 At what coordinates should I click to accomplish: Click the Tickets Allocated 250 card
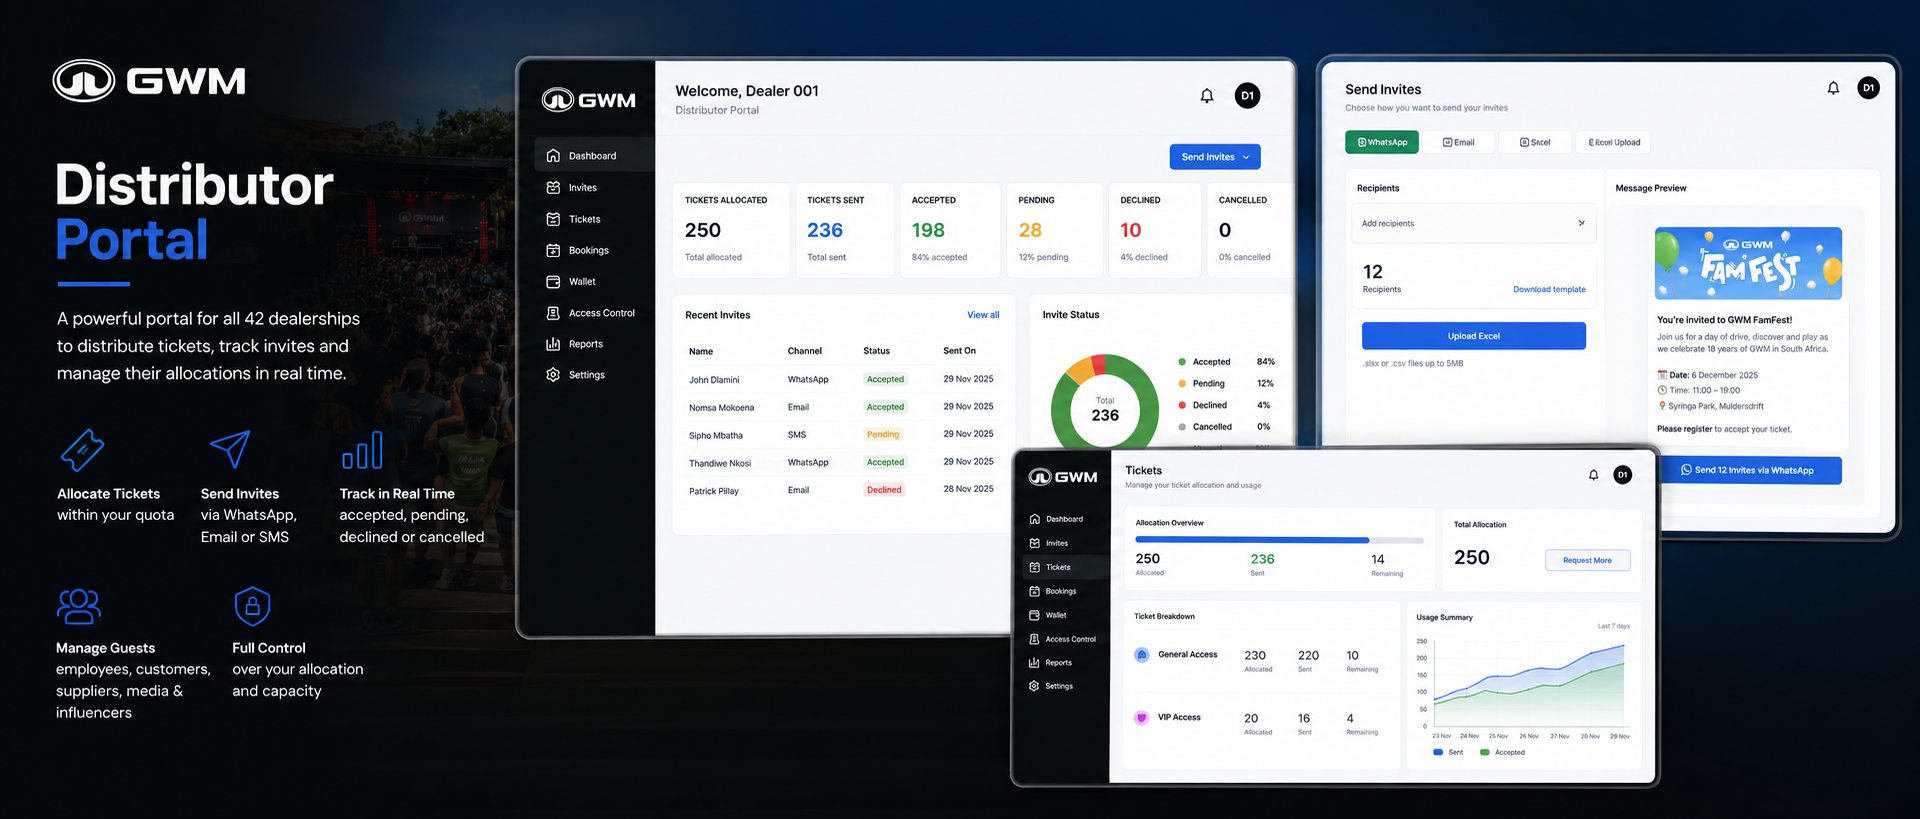[x=731, y=230]
